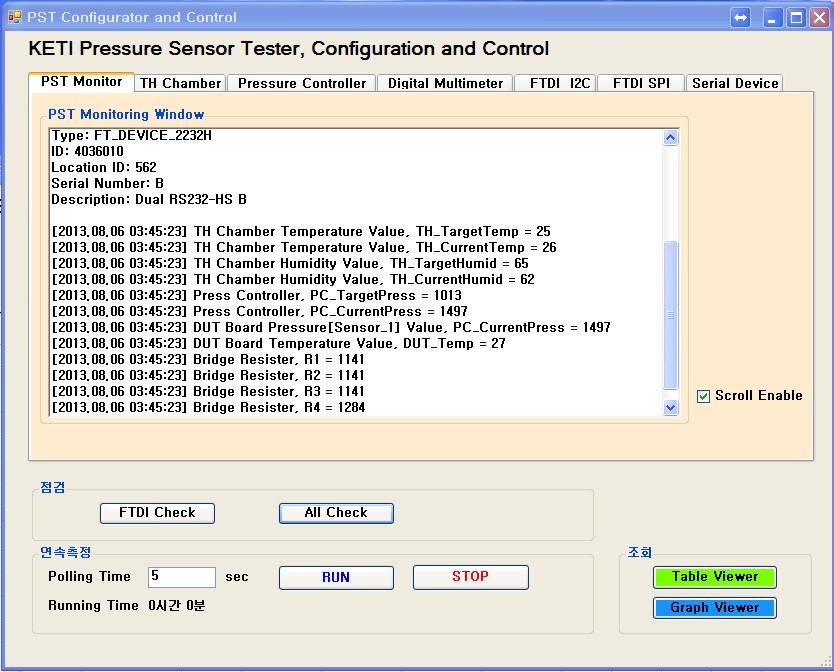Click the 'ID: 4036010' log line
The image size is (834, 672).
point(87,152)
